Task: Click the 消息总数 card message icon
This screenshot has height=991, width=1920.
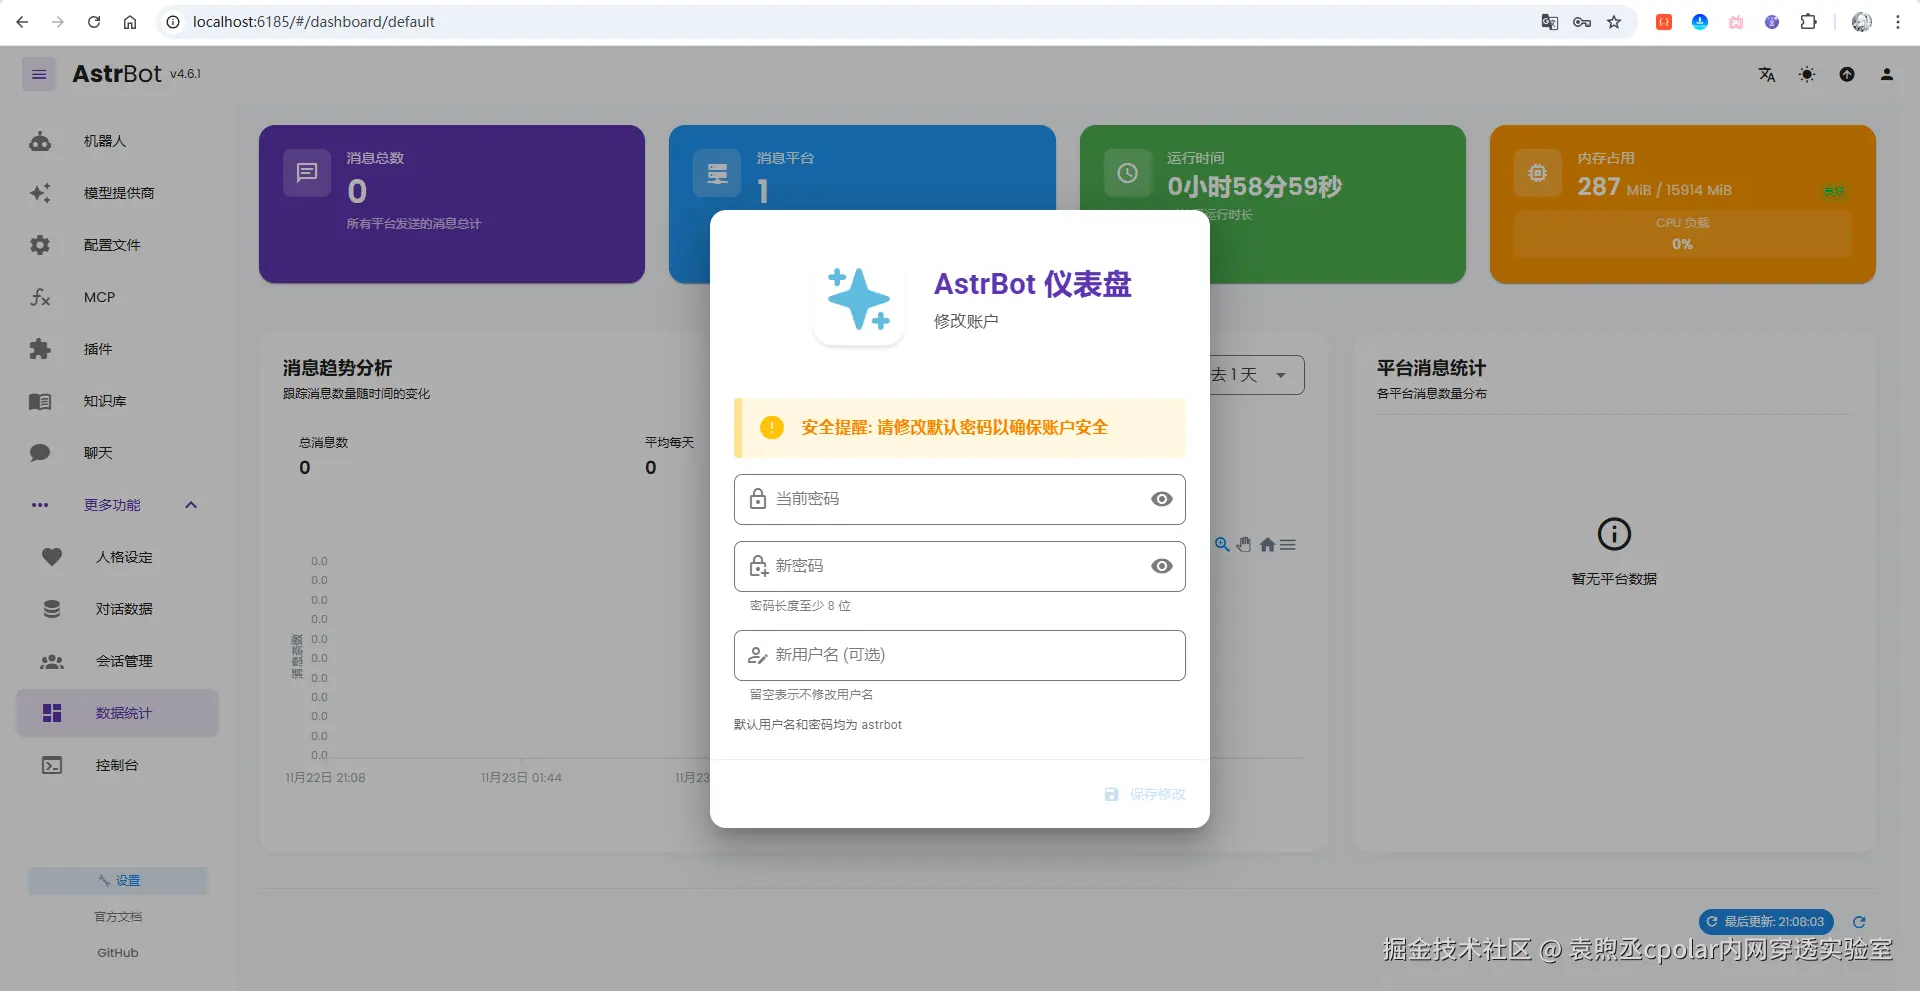Action: click(307, 173)
